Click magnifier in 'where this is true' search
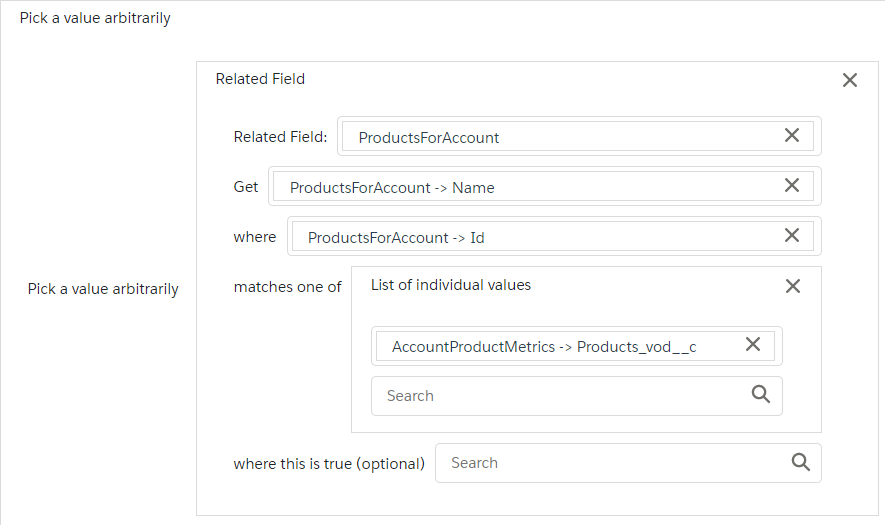This screenshot has width=885, height=525. [x=800, y=462]
